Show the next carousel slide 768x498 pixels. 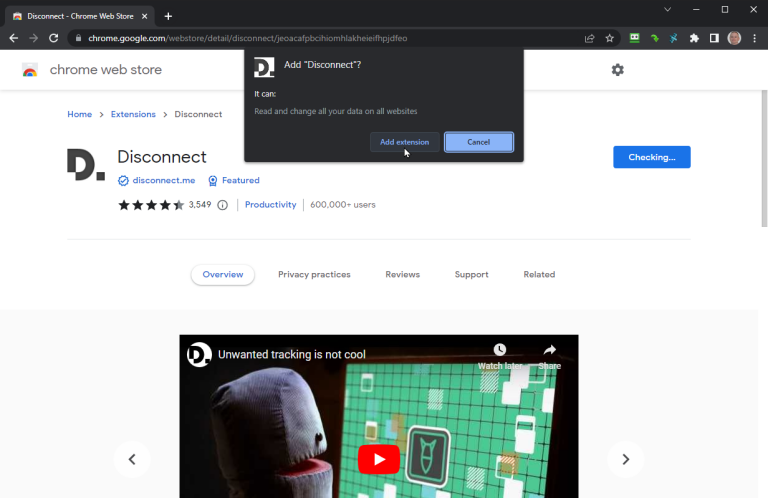click(625, 459)
